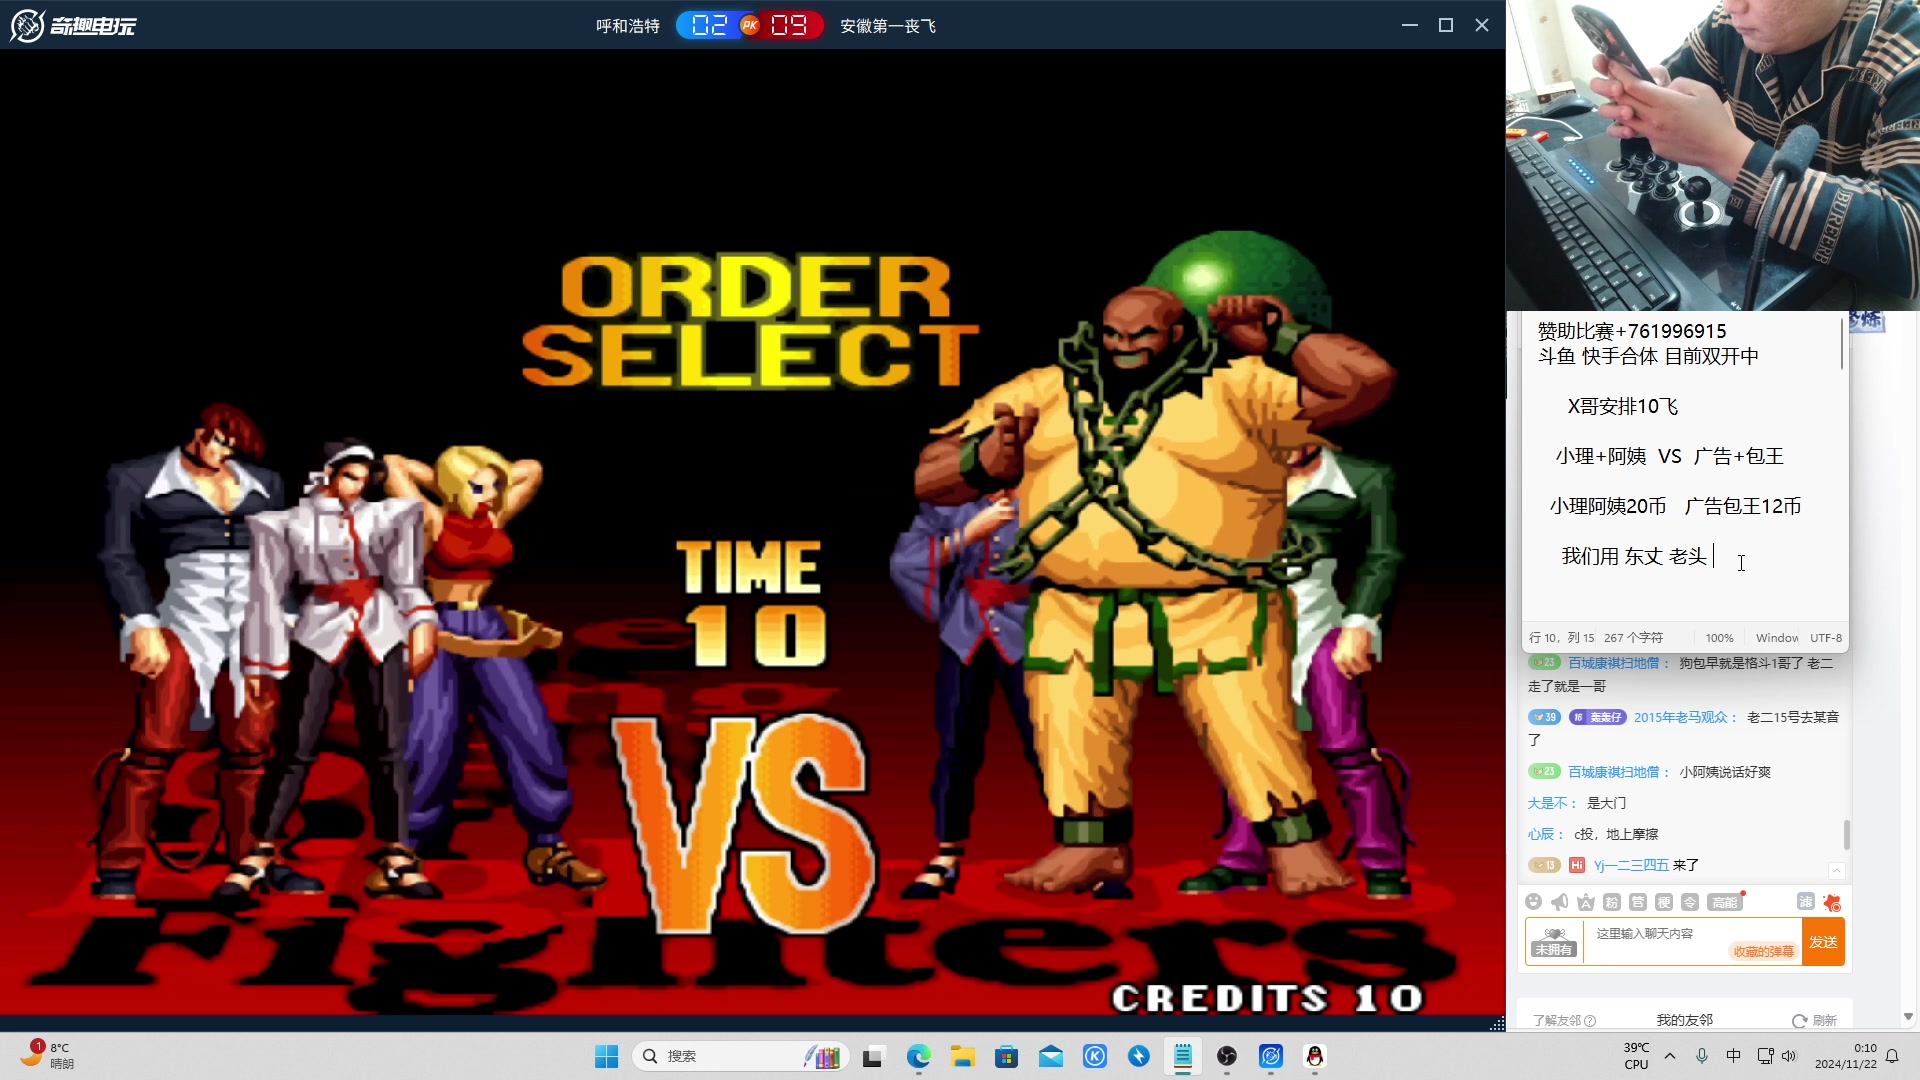Click the 粉 fan badge icon

tap(1612, 902)
